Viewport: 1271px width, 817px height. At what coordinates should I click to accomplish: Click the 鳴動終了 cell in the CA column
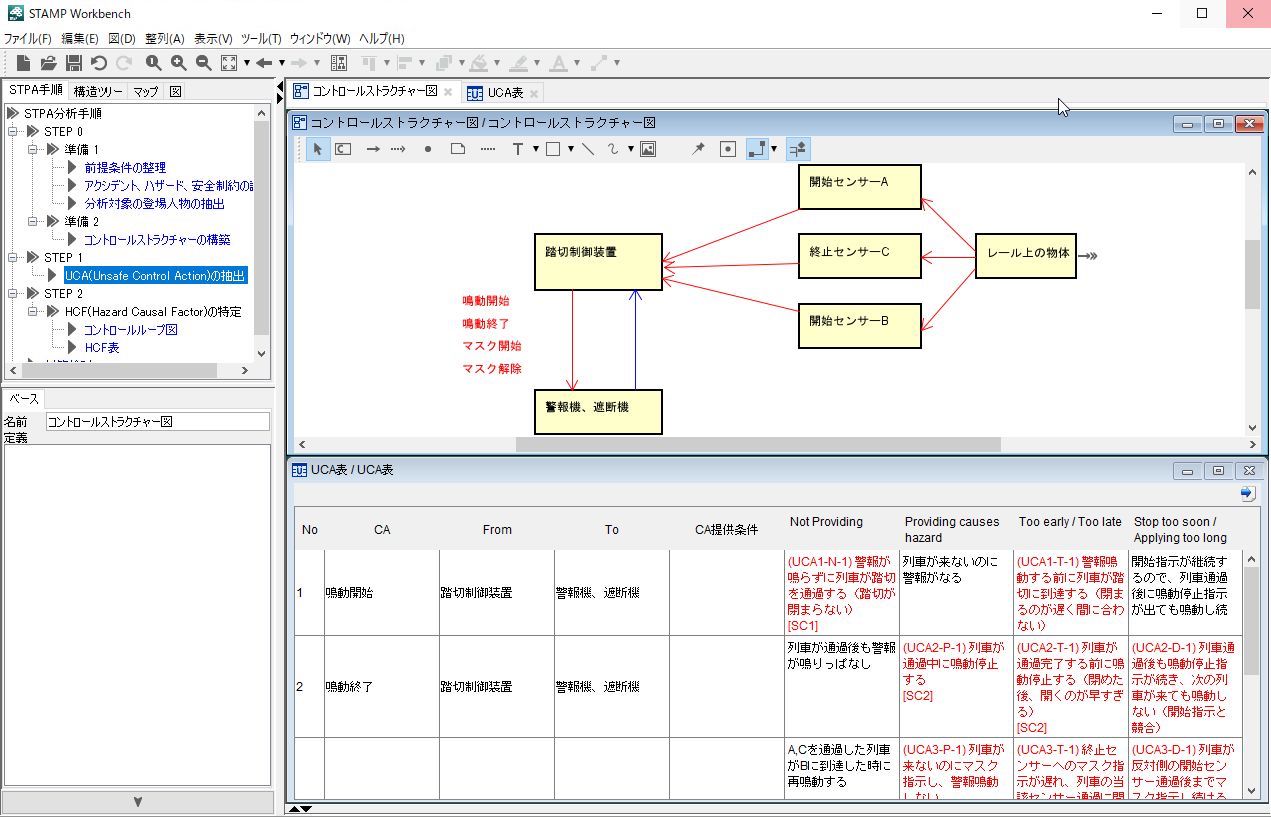tap(382, 687)
